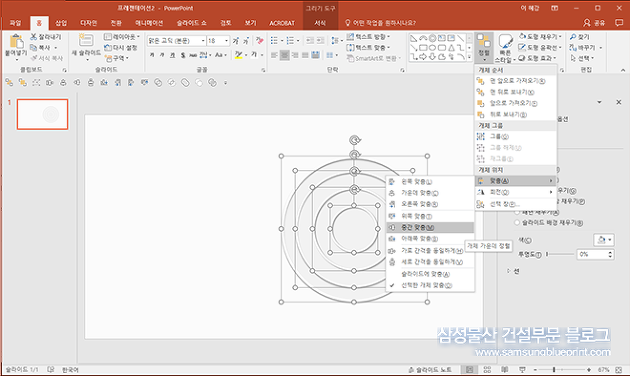The height and width of the screenshot is (376, 630).
Task: Expand Layout (레이아웃) dropdown
Action: click(x=122, y=37)
